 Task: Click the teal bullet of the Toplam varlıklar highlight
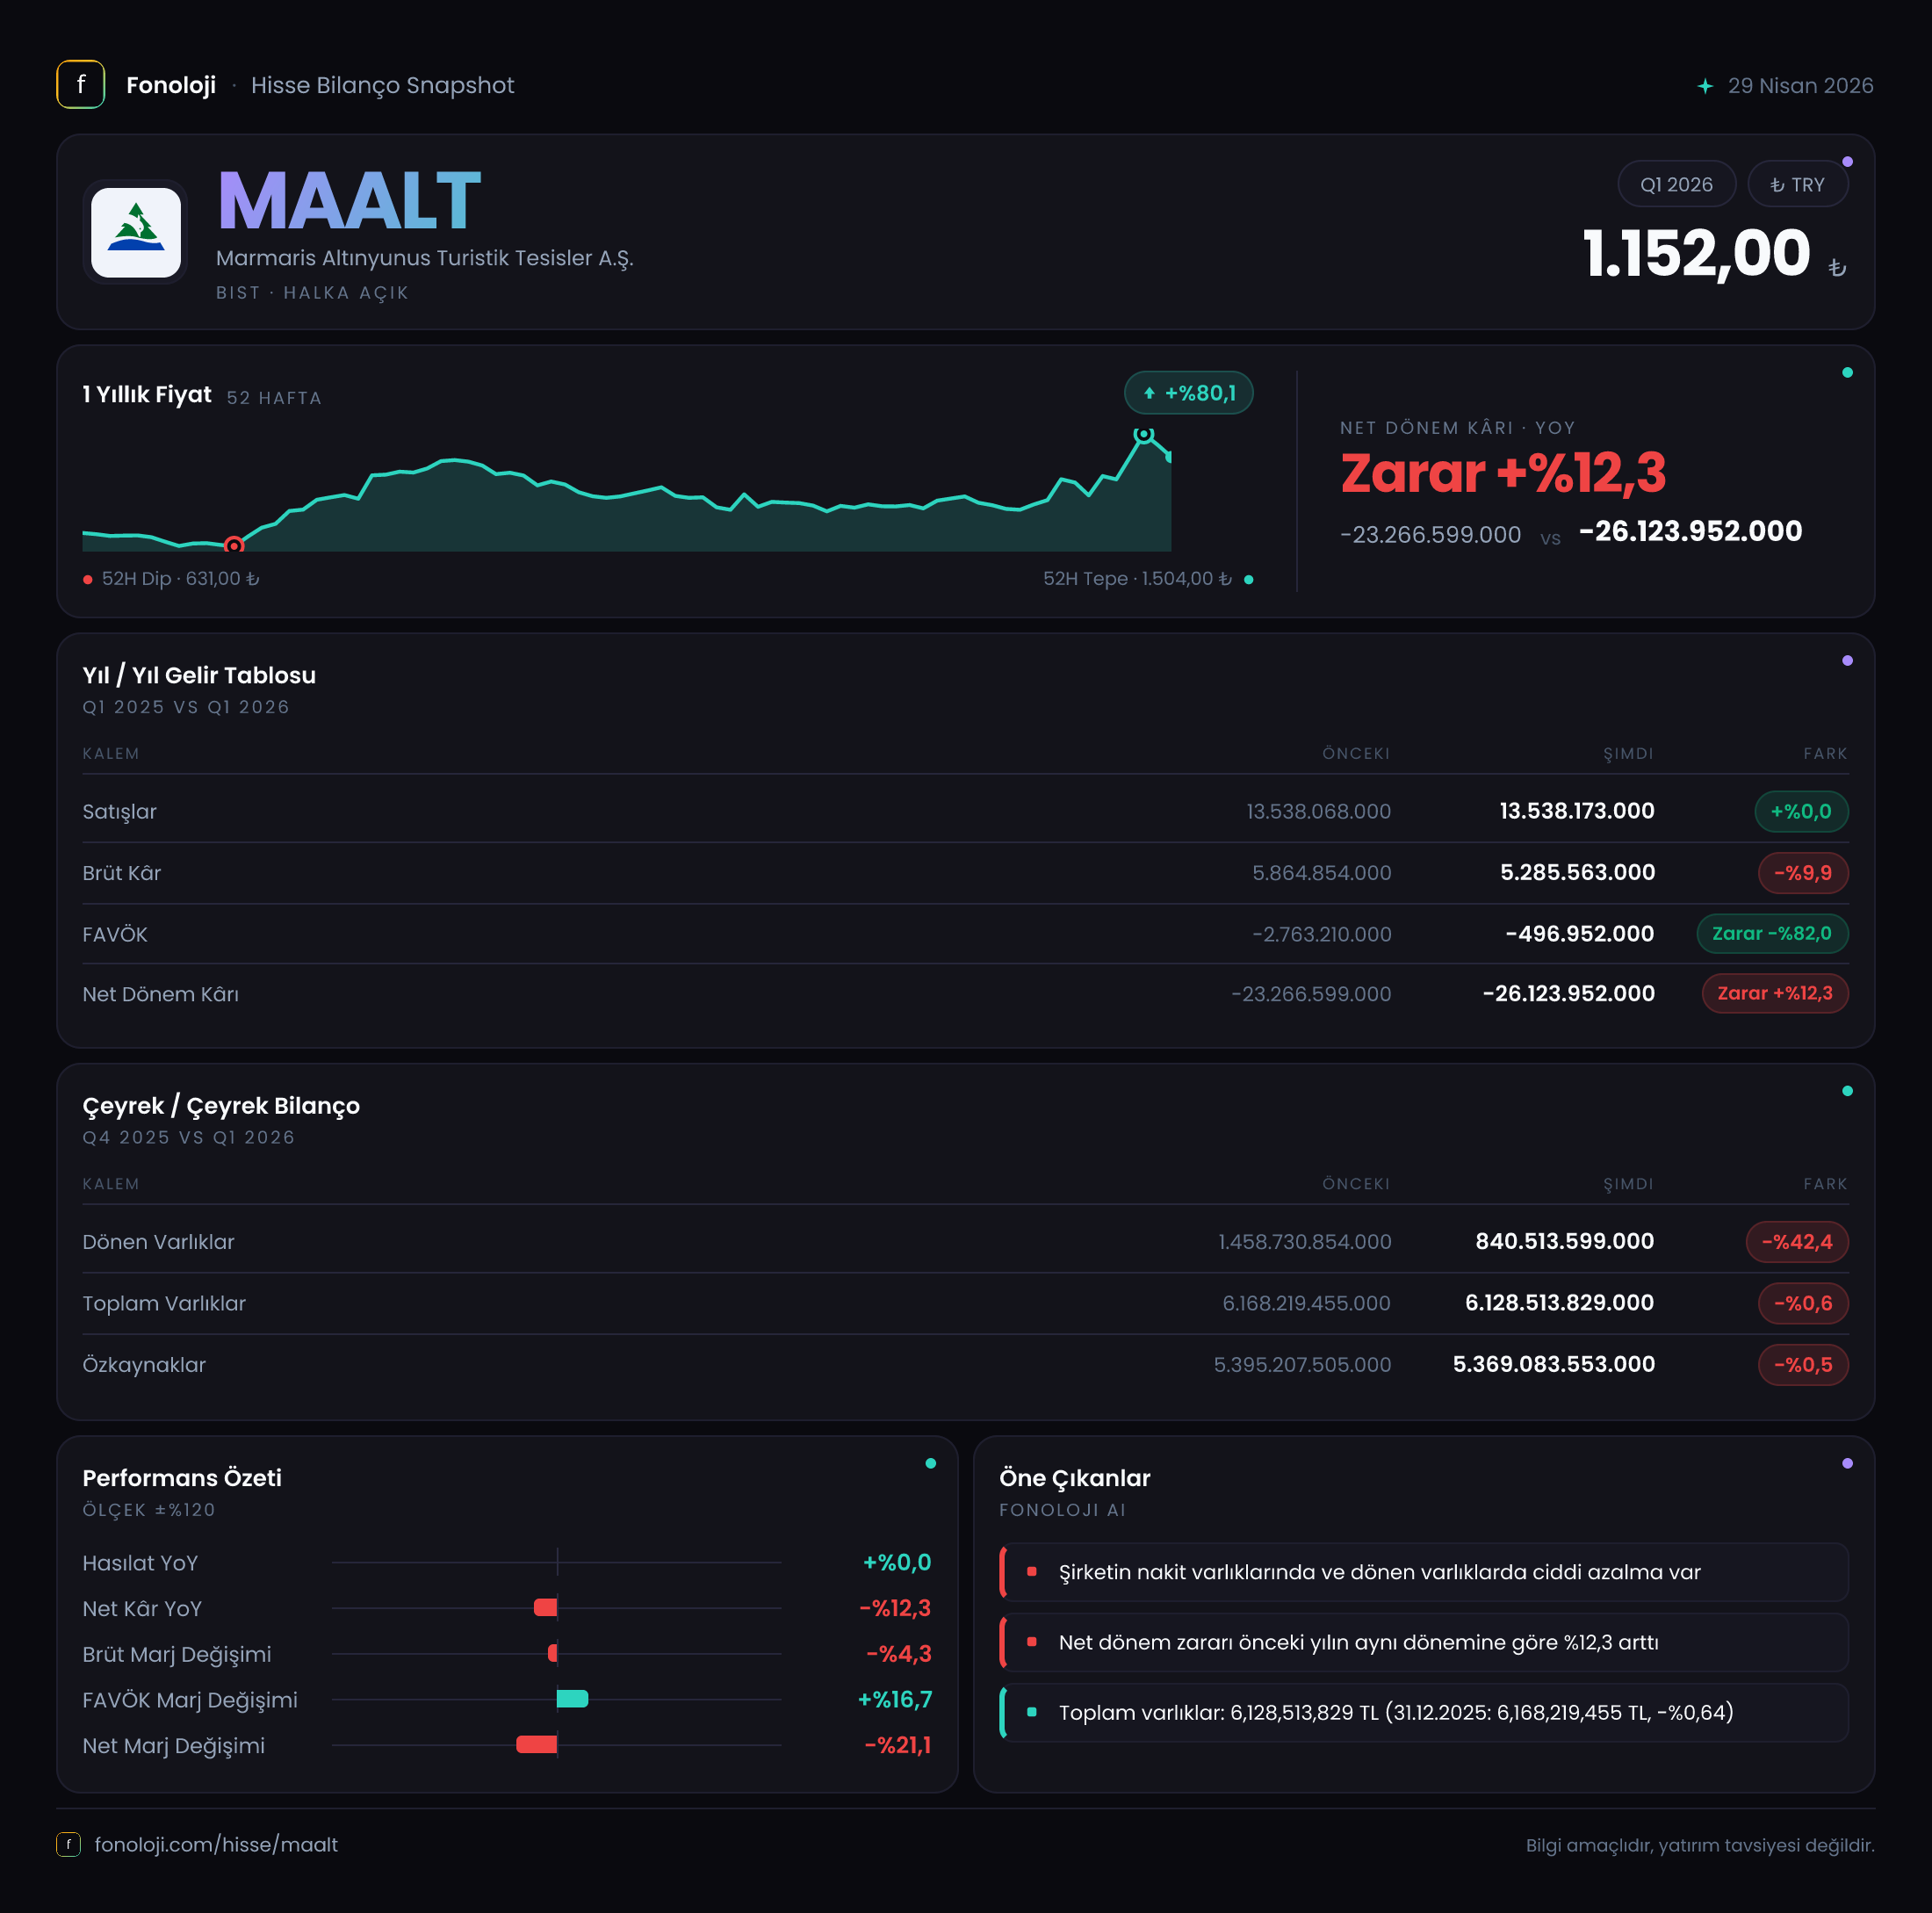pyautogui.click(x=1031, y=1711)
